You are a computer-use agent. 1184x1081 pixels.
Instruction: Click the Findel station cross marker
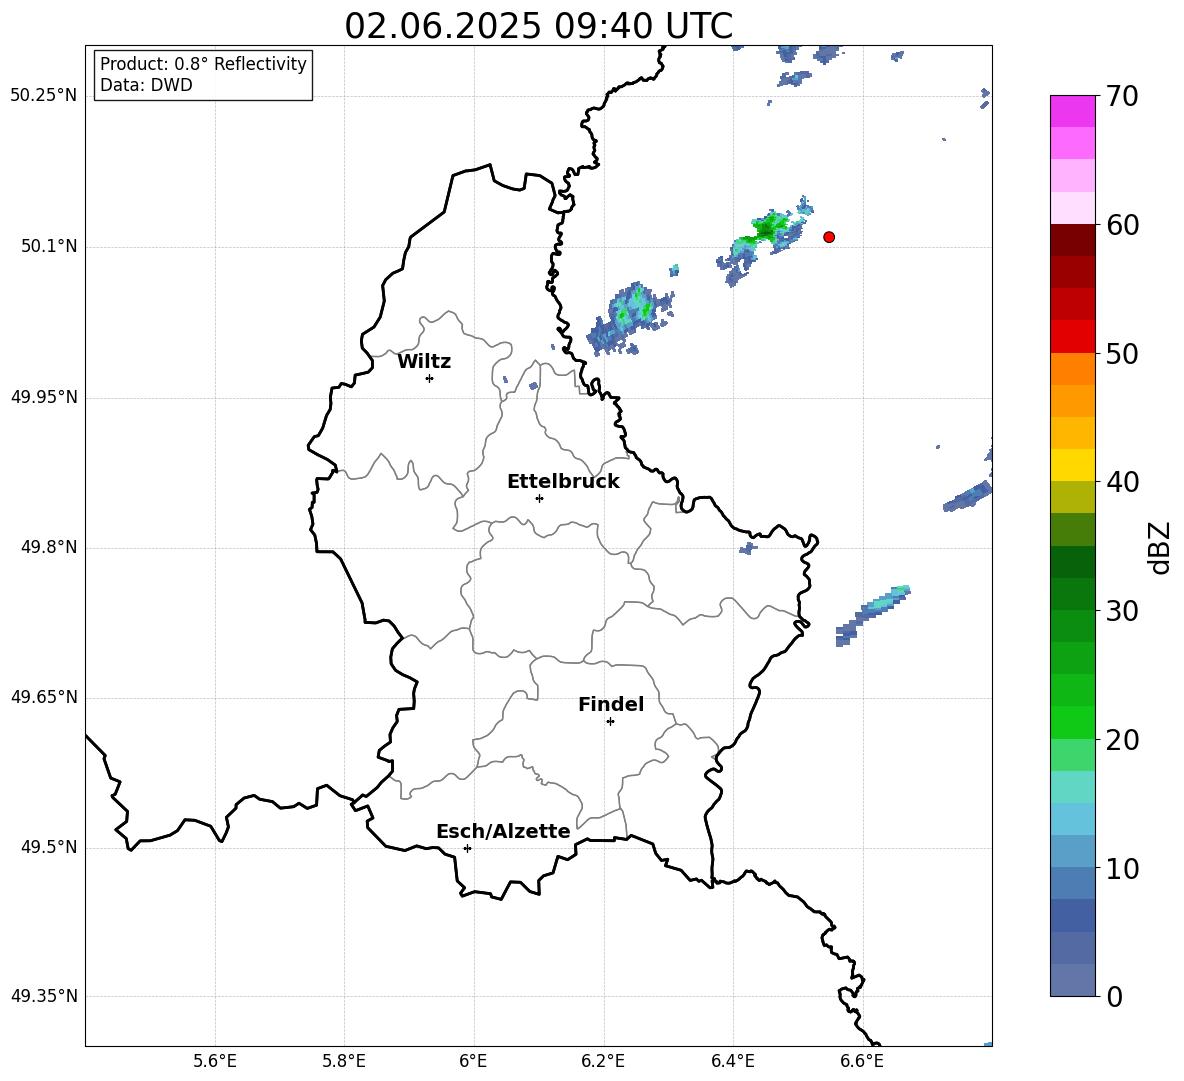pyautogui.click(x=610, y=722)
